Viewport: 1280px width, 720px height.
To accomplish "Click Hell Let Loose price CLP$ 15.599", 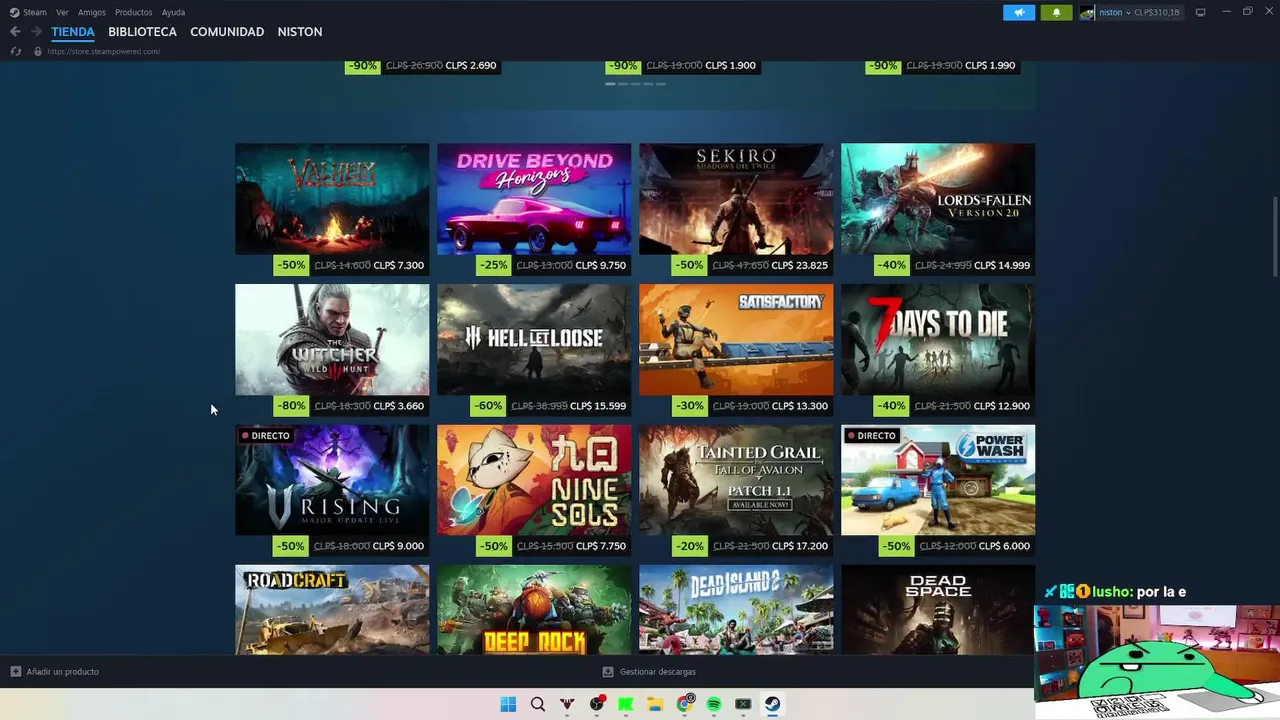I will [597, 406].
